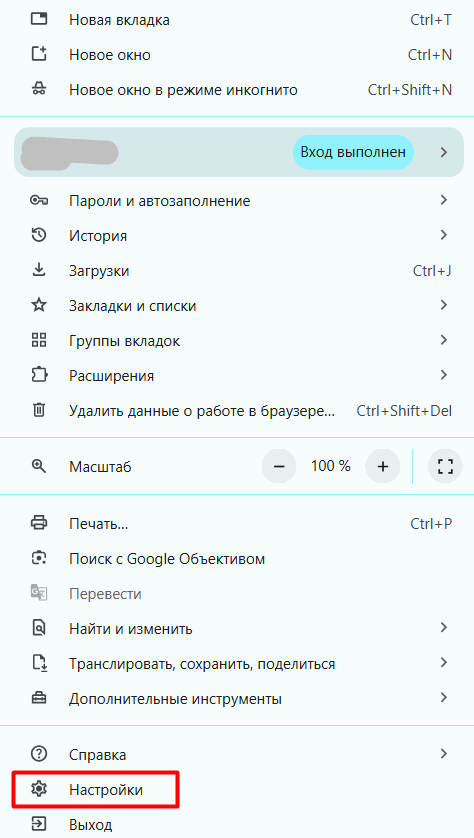
Task: Click the Ctrl+J shortcut text
Action: point(432,271)
